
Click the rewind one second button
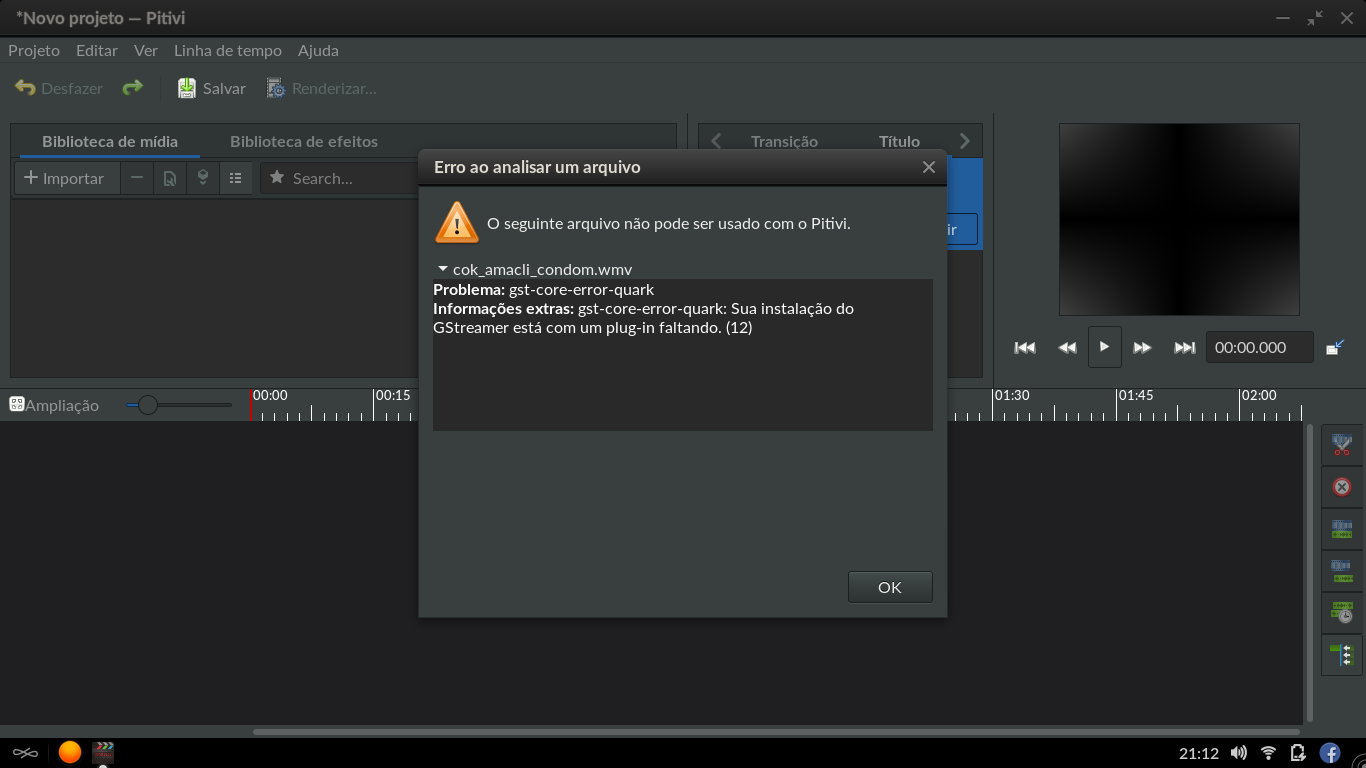point(1067,347)
